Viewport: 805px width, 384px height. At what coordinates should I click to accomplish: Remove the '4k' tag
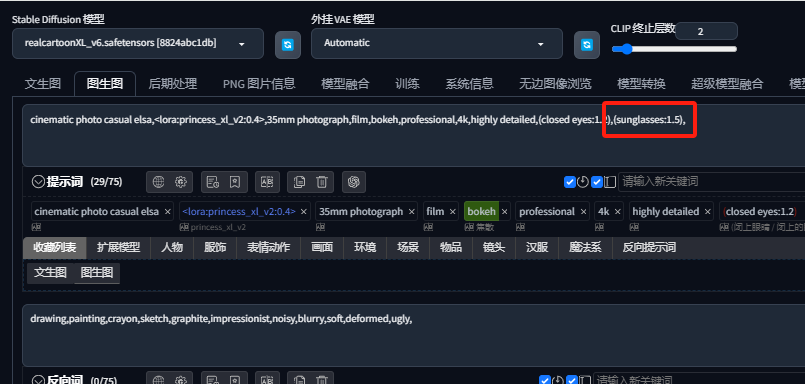coord(618,212)
